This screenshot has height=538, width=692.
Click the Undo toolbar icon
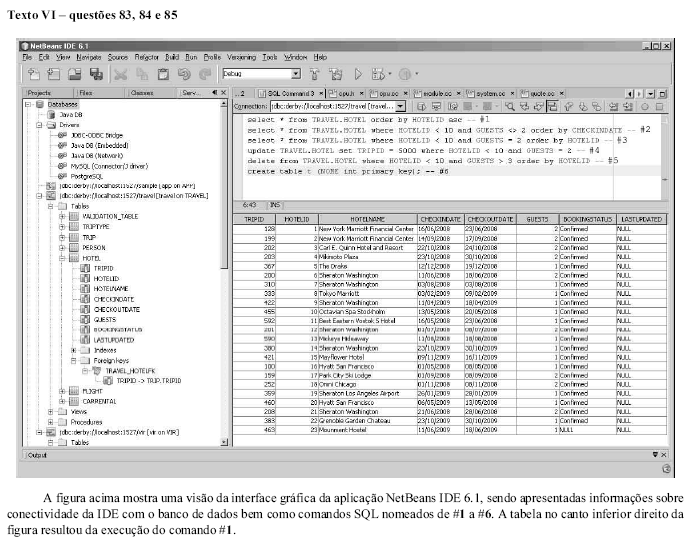point(184,75)
